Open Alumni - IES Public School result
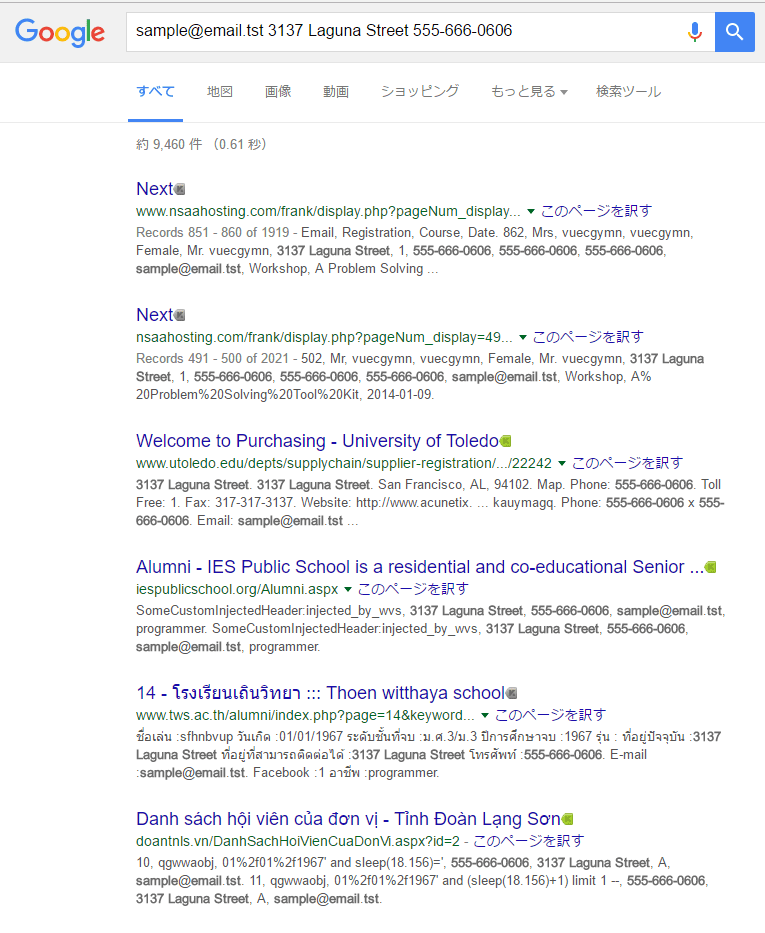 [419, 567]
